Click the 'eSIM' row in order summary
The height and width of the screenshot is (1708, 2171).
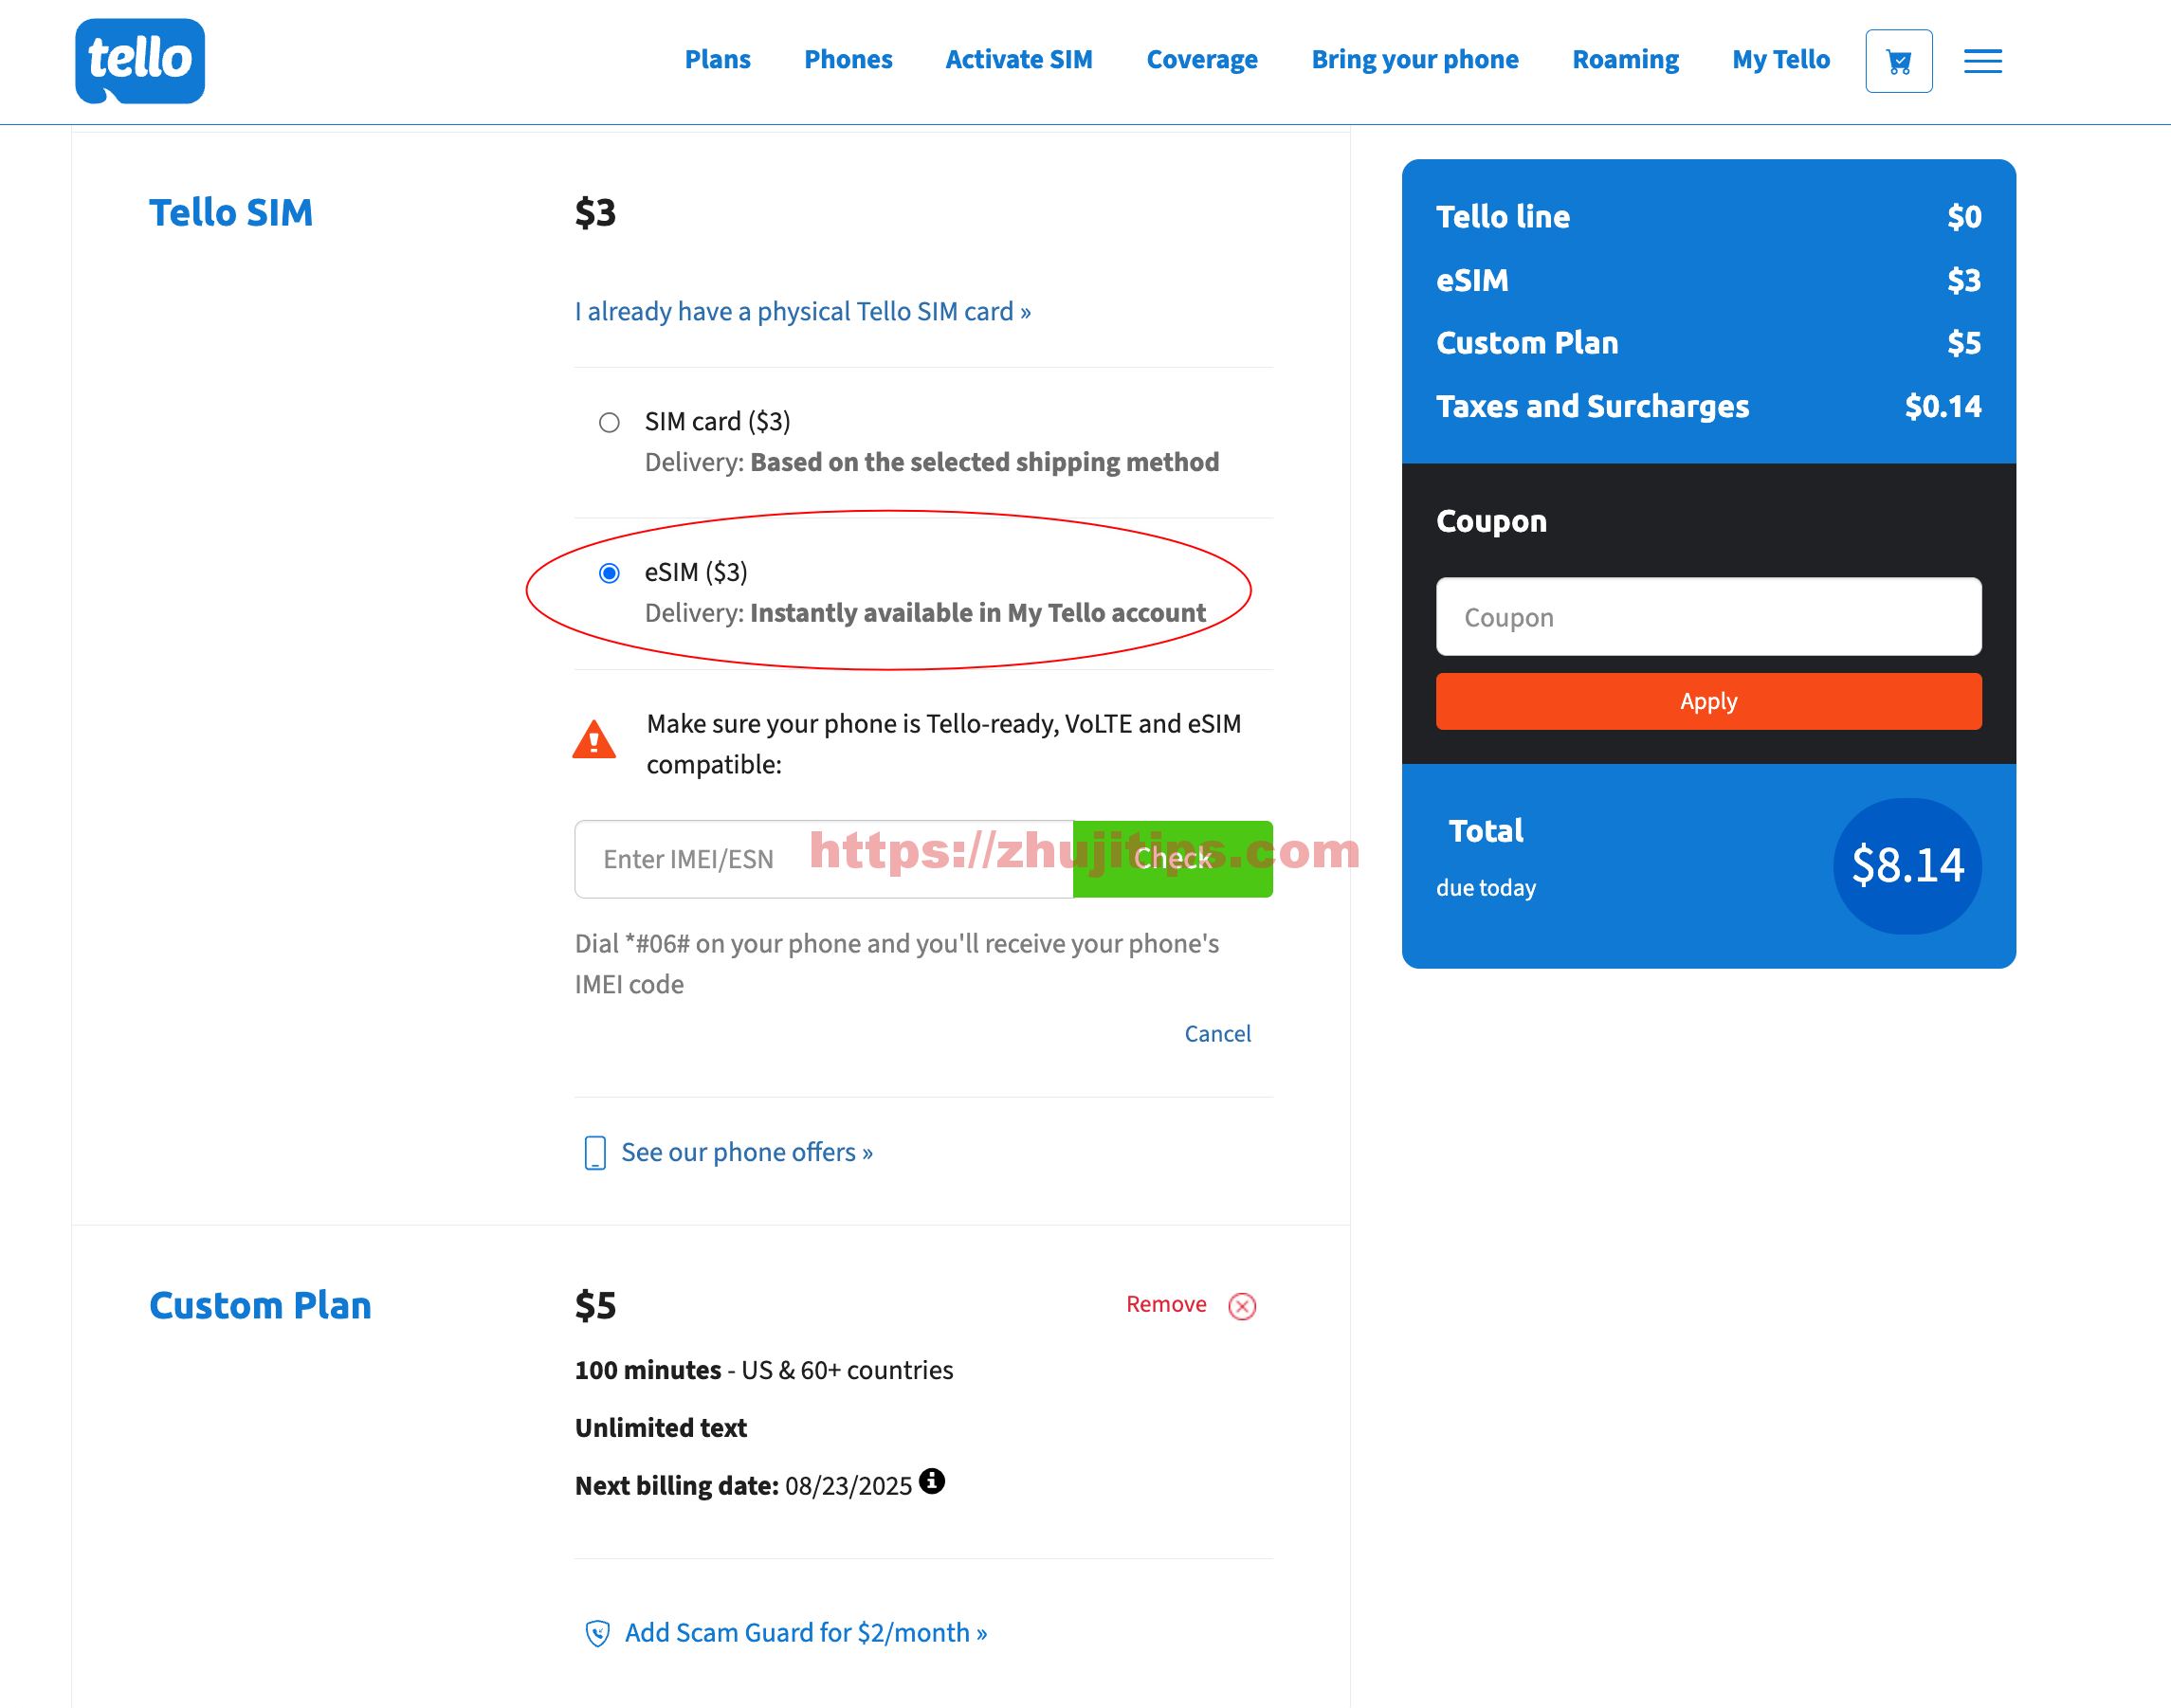click(x=1708, y=280)
